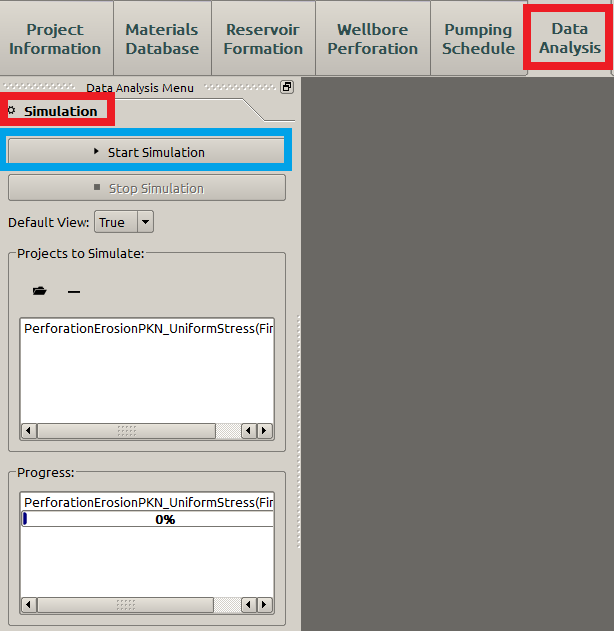Viewport: 614px width, 631px height.
Task: Click progress list scrollbar far-right arrow
Action: [x=264, y=604]
